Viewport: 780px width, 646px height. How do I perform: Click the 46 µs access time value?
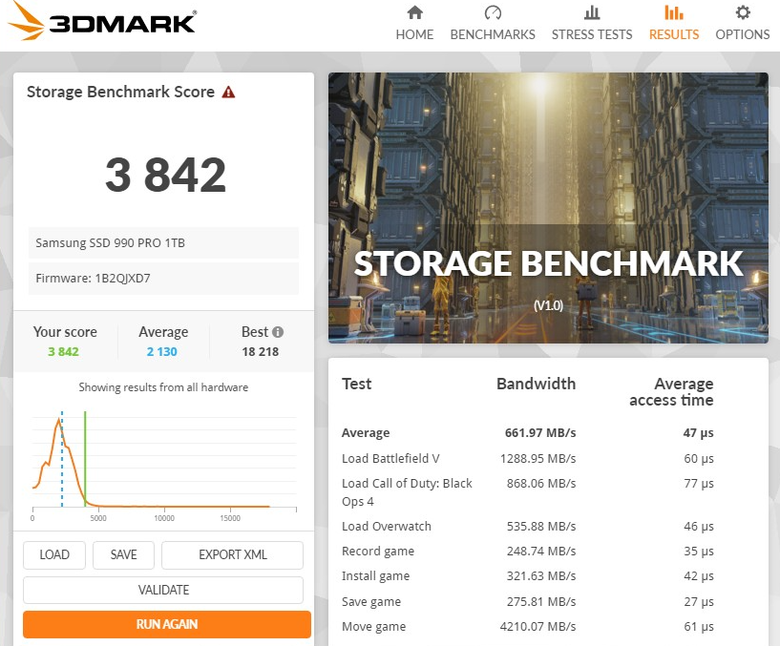pyautogui.click(x=698, y=526)
